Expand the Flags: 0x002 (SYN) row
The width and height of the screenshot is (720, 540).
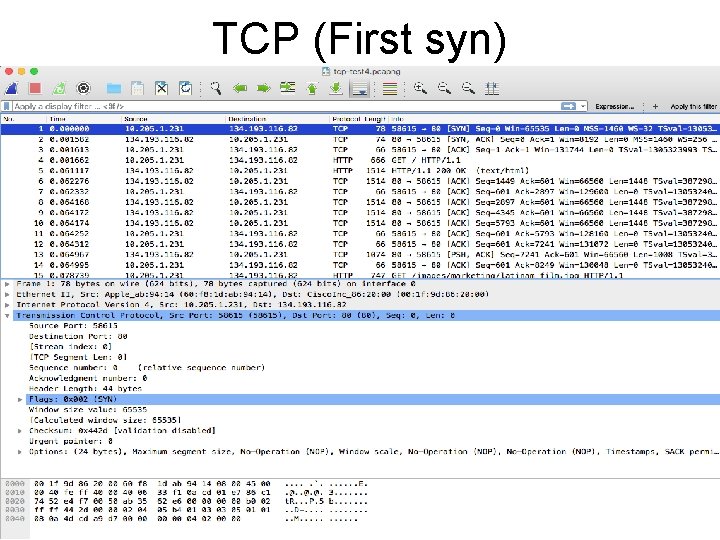coord(20,399)
